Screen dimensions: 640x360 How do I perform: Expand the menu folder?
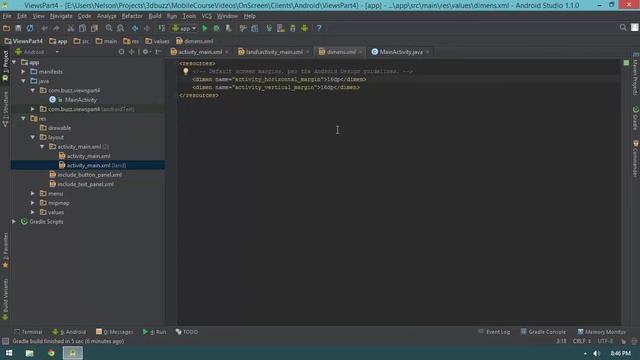[x=33, y=193]
